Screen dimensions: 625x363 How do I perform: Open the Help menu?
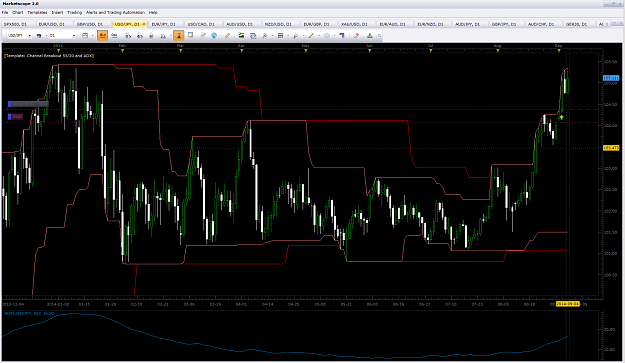pos(153,12)
